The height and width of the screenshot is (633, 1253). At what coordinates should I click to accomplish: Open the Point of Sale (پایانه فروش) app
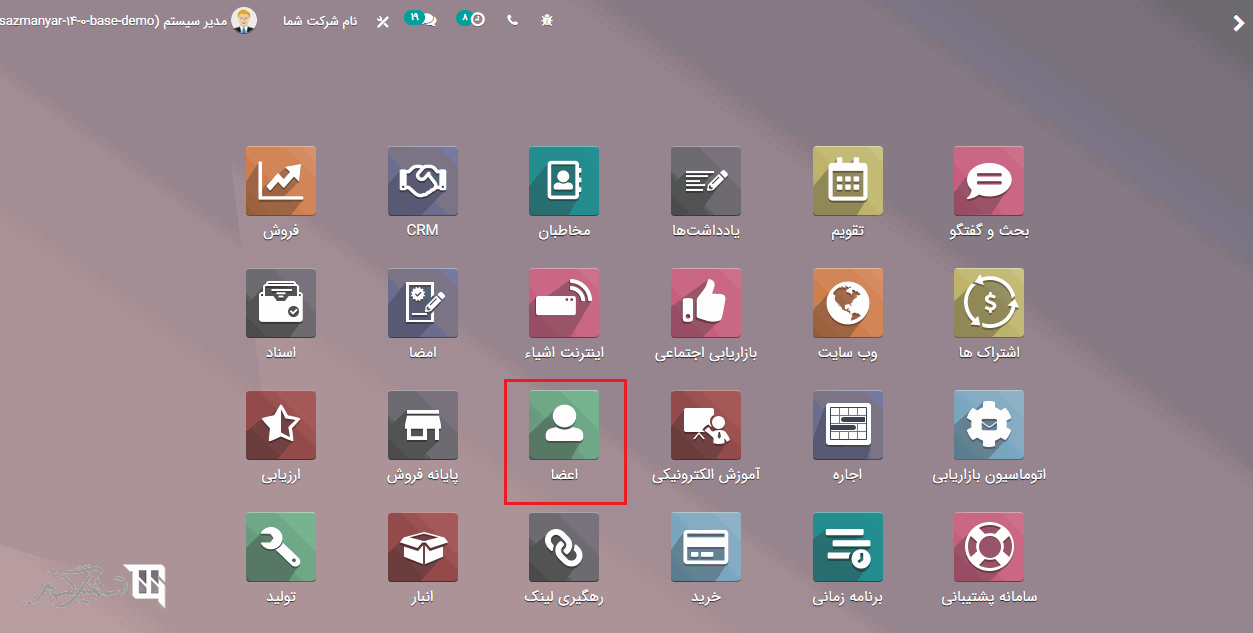click(x=423, y=426)
